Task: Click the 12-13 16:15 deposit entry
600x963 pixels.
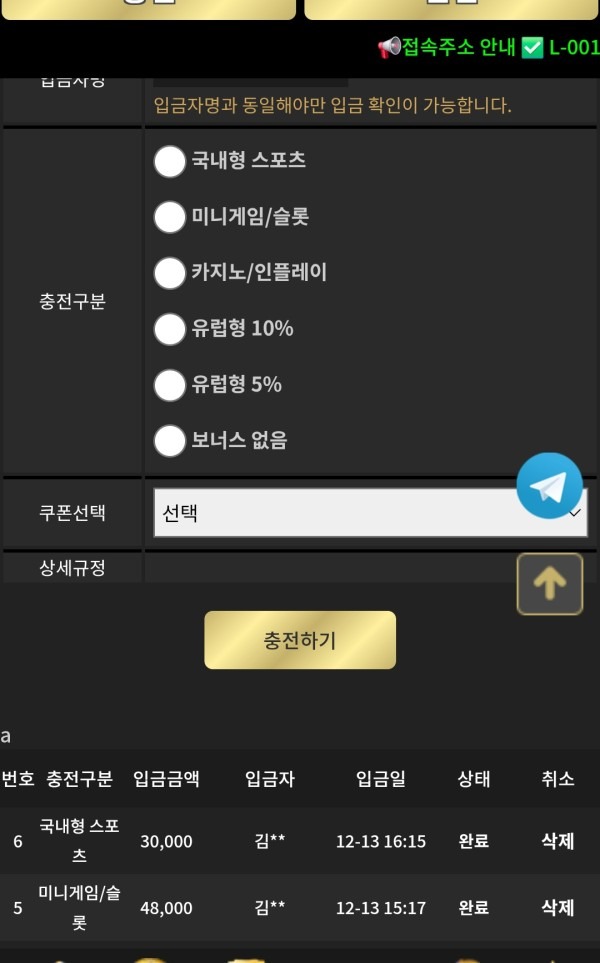Action: (381, 841)
